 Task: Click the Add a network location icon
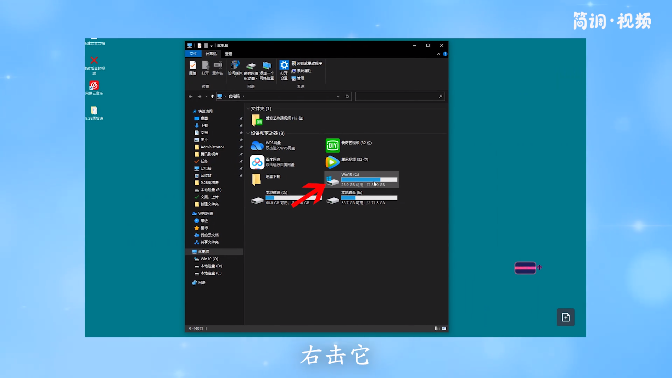click(267, 70)
